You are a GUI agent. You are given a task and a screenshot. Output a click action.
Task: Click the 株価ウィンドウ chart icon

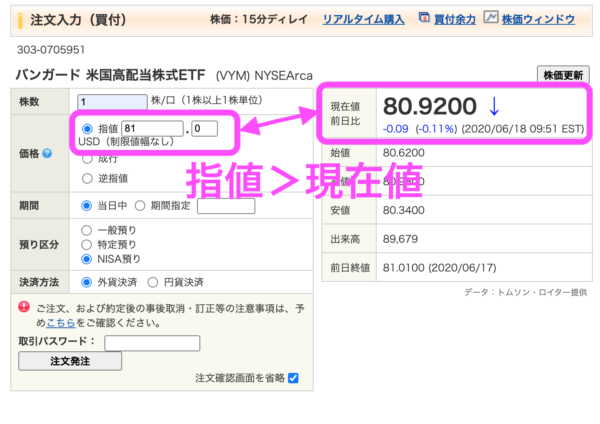click(491, 17)
